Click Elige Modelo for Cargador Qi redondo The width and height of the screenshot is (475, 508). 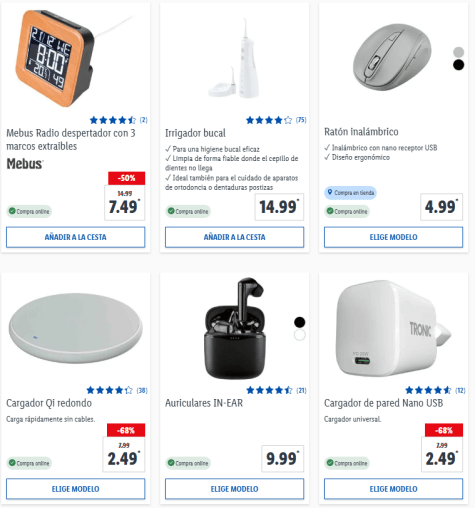76,489
